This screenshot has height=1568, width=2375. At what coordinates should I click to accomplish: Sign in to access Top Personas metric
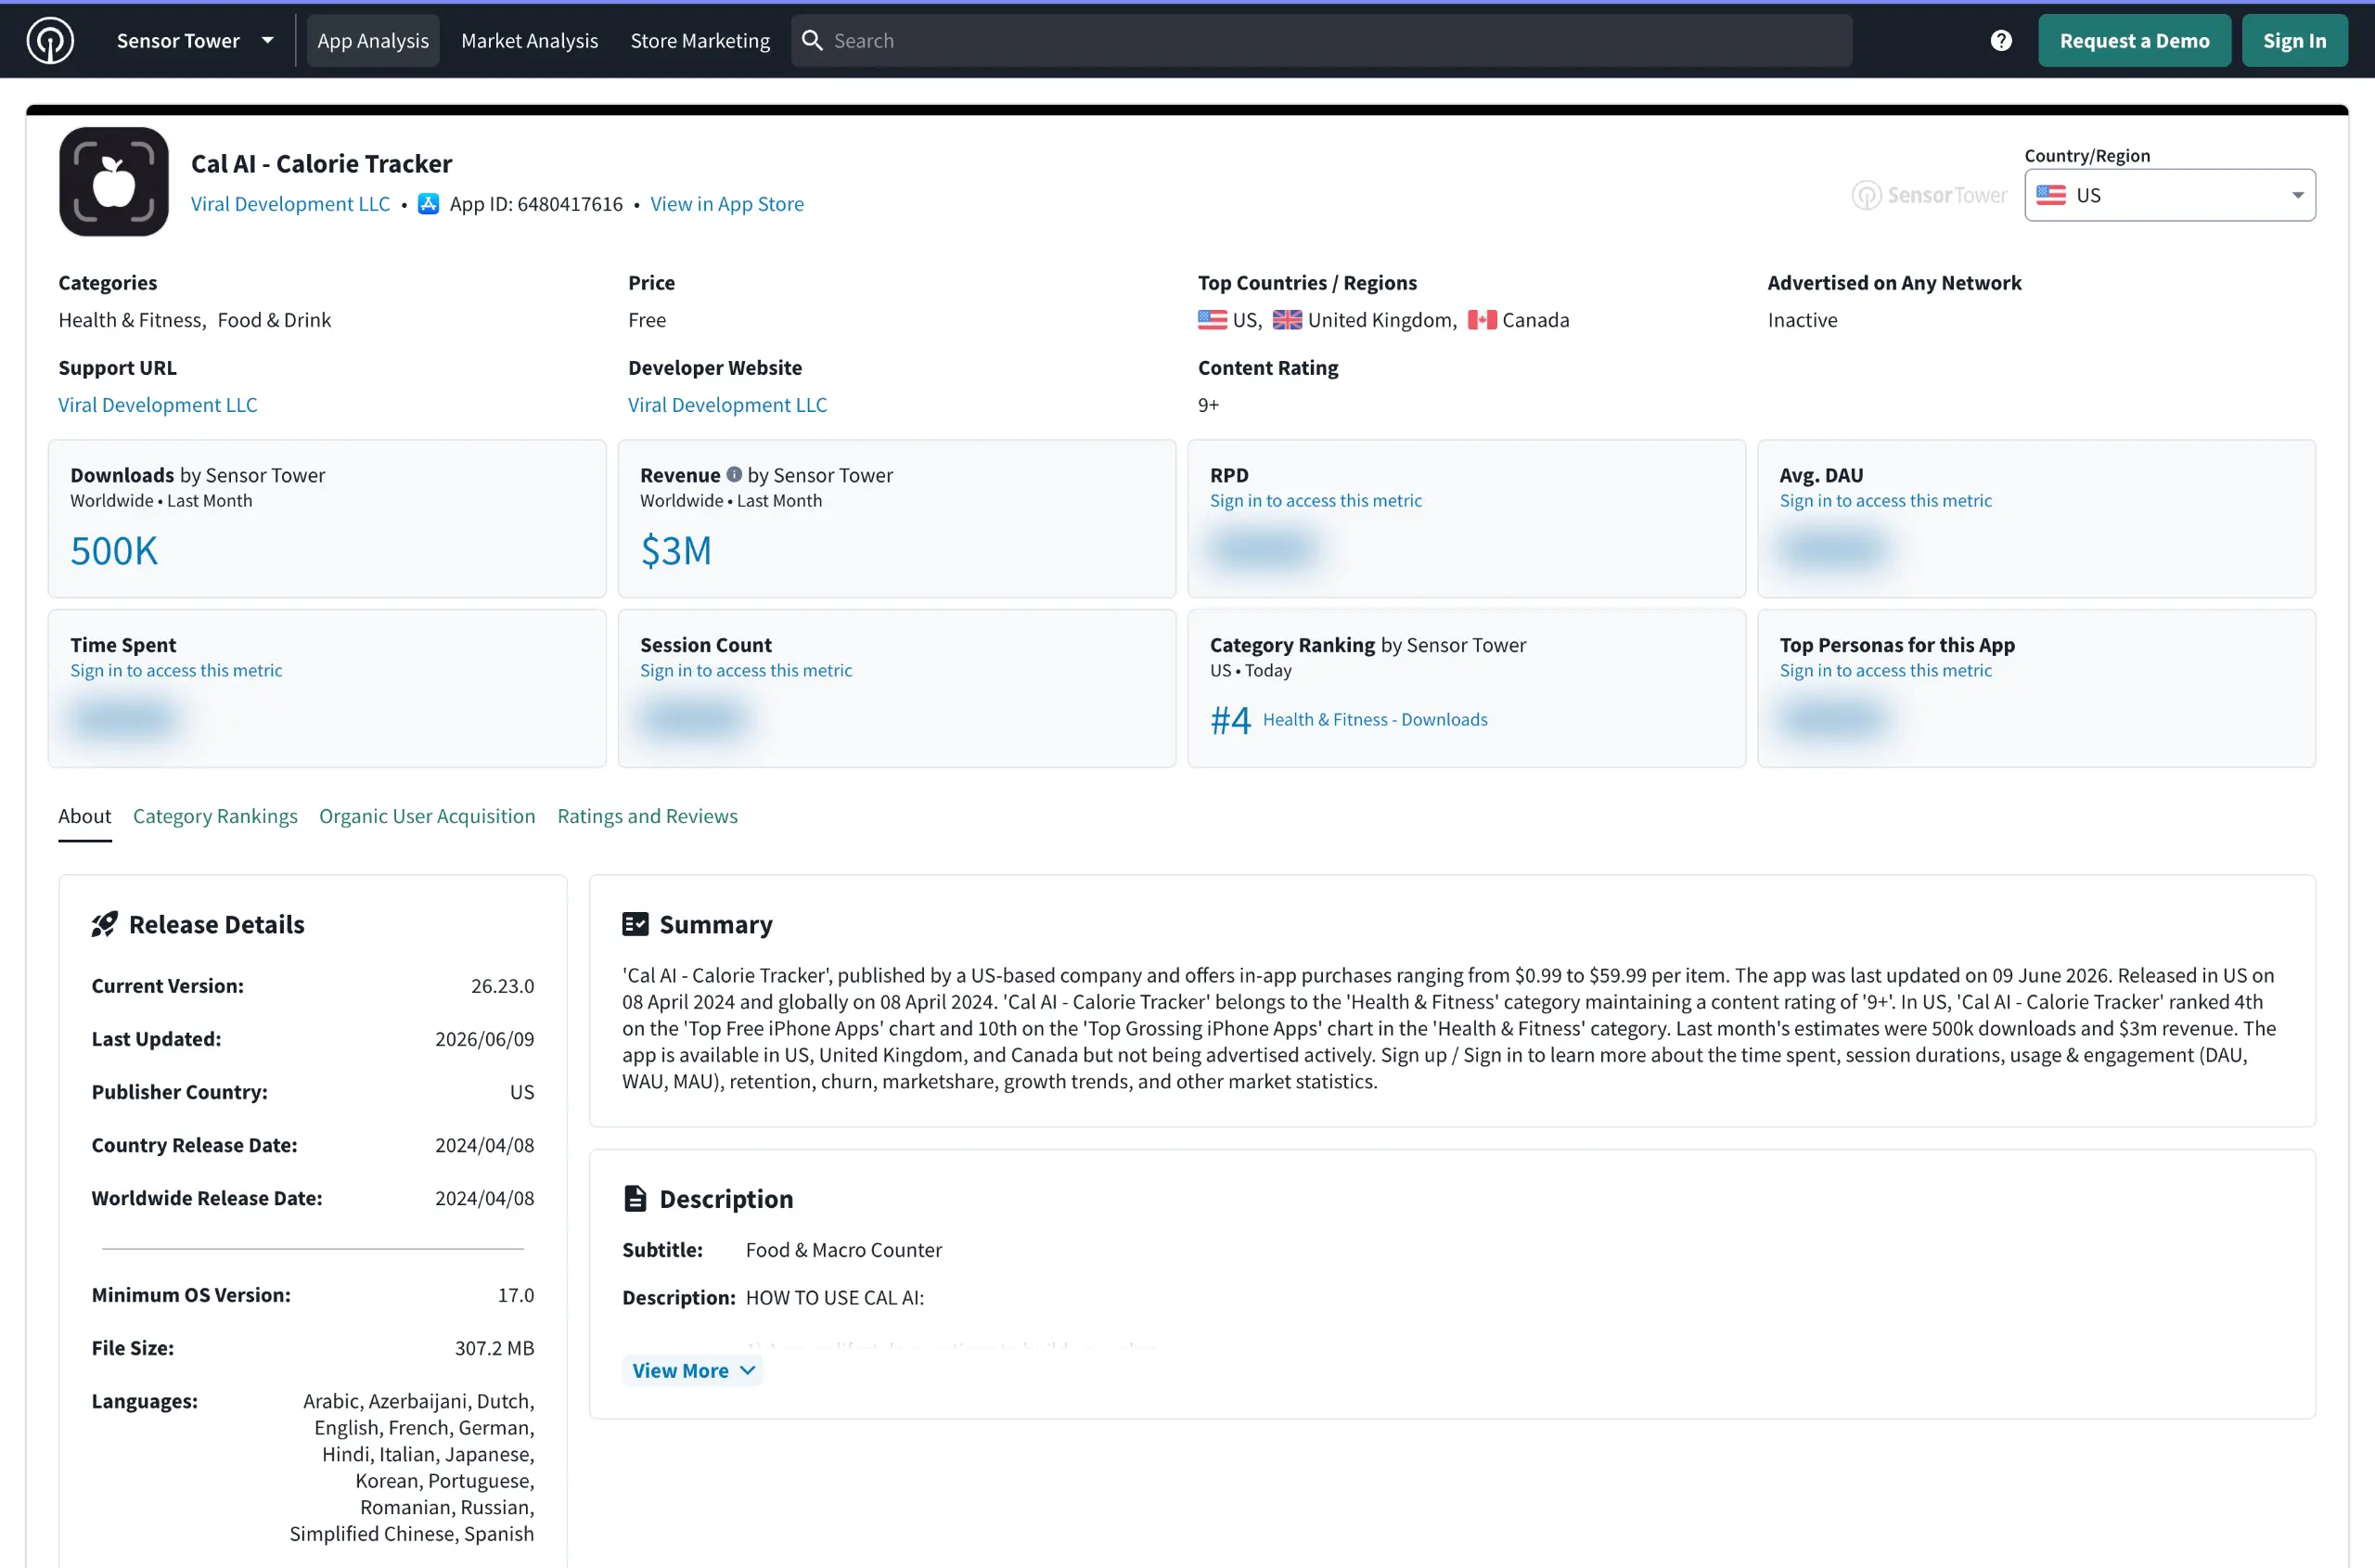click(1885, 671)
